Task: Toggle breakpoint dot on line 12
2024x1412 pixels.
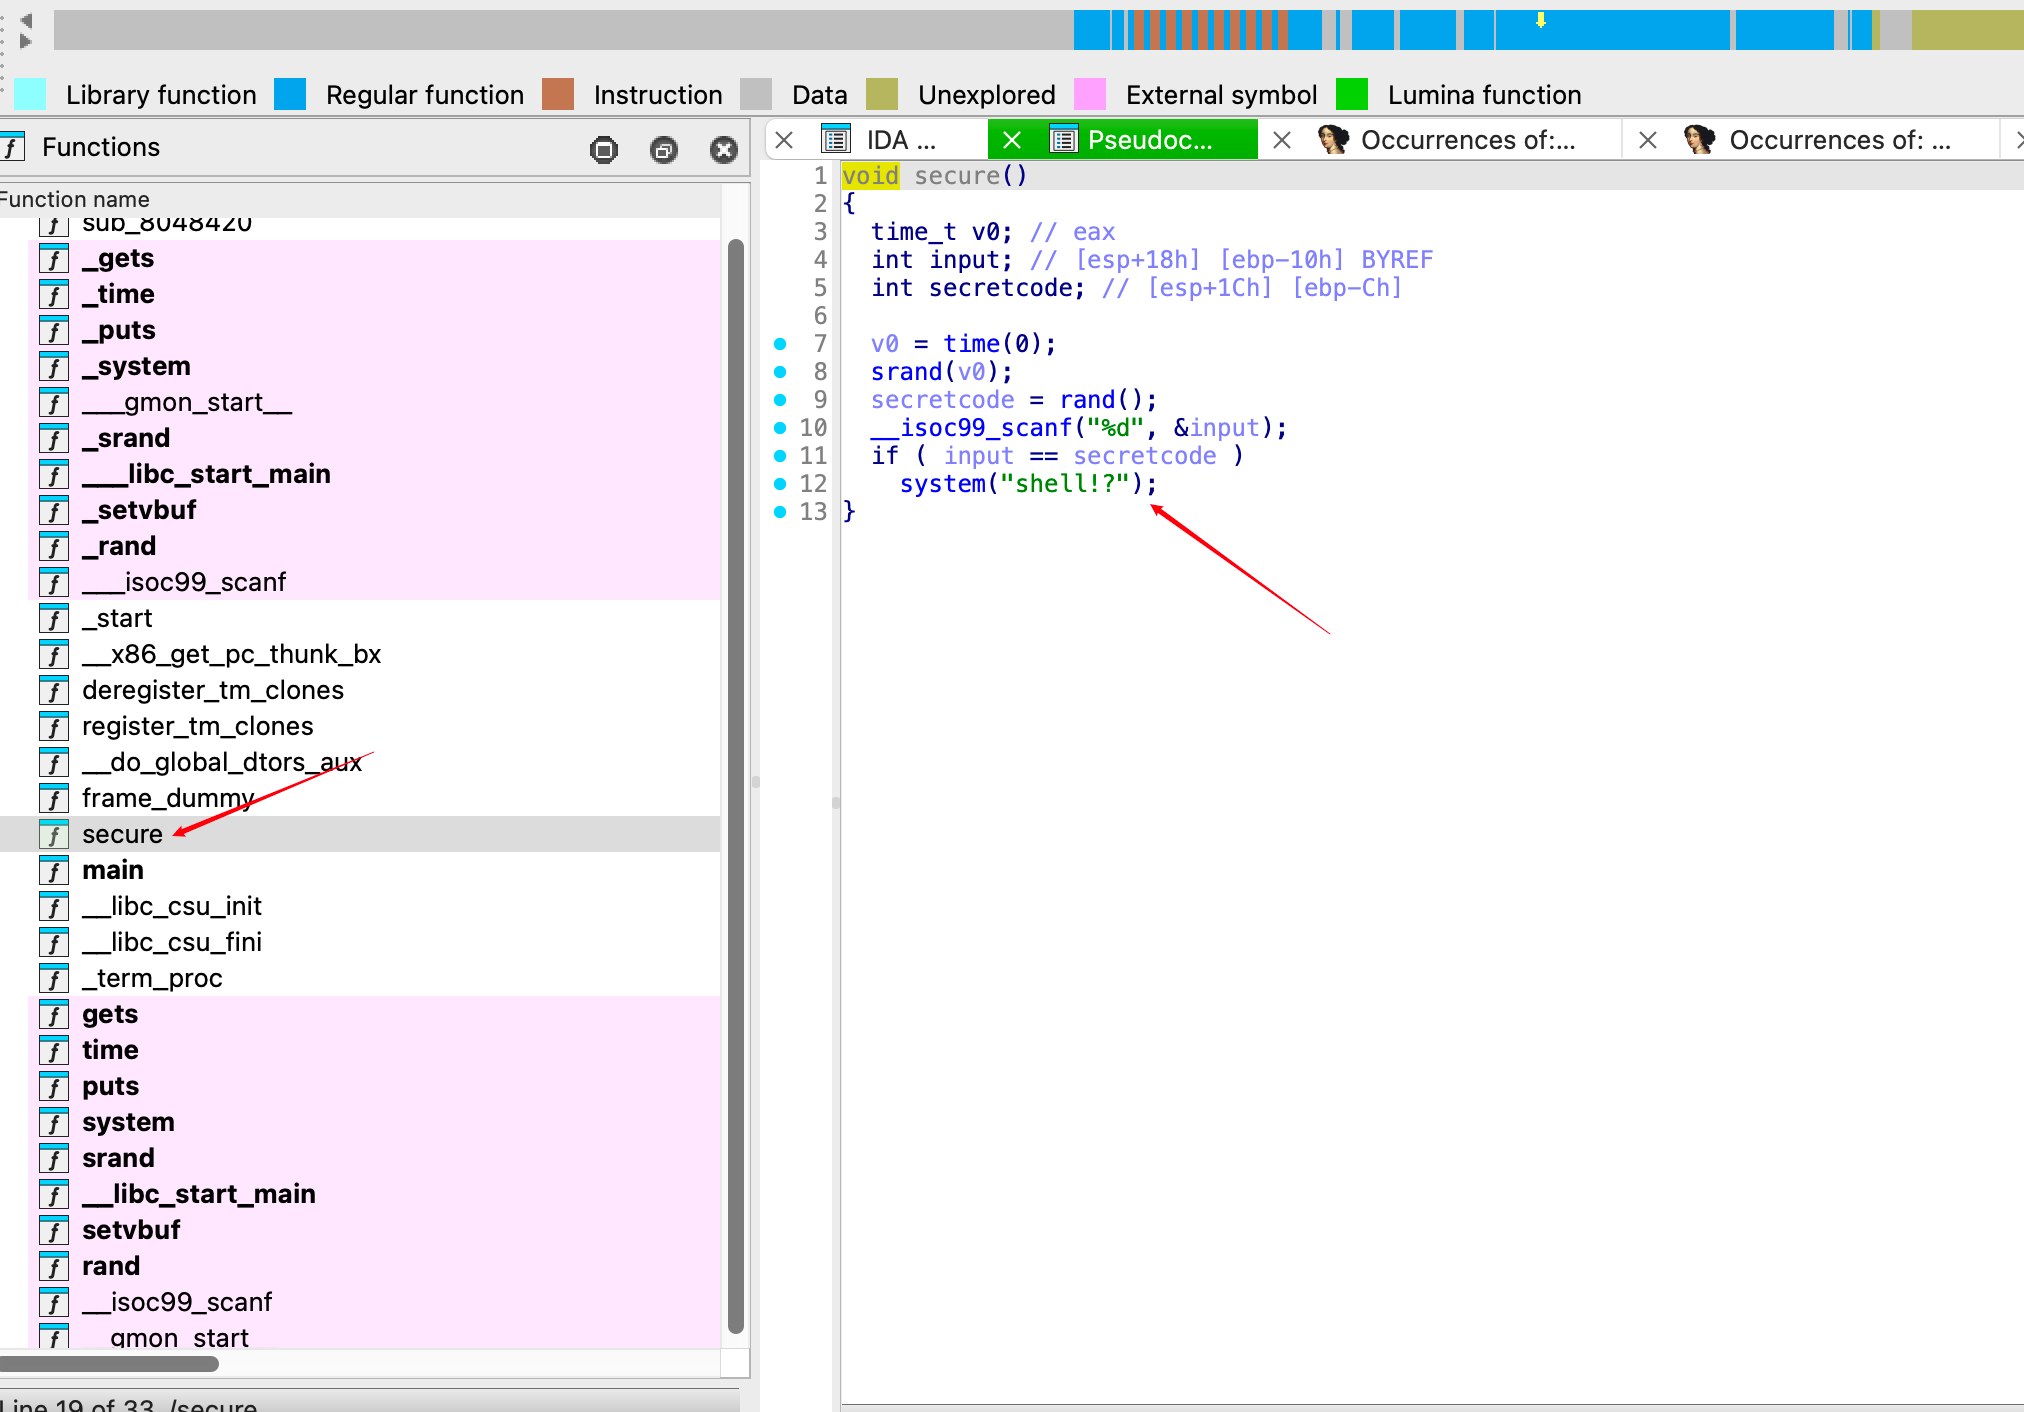Action: (780, 484)
